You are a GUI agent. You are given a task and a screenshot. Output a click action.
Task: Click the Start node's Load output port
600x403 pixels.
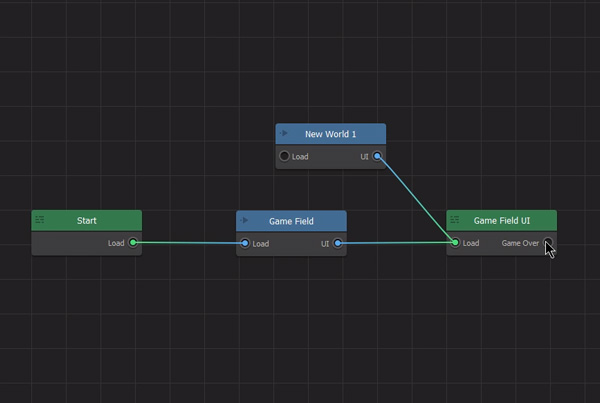(x=133, y=243)
